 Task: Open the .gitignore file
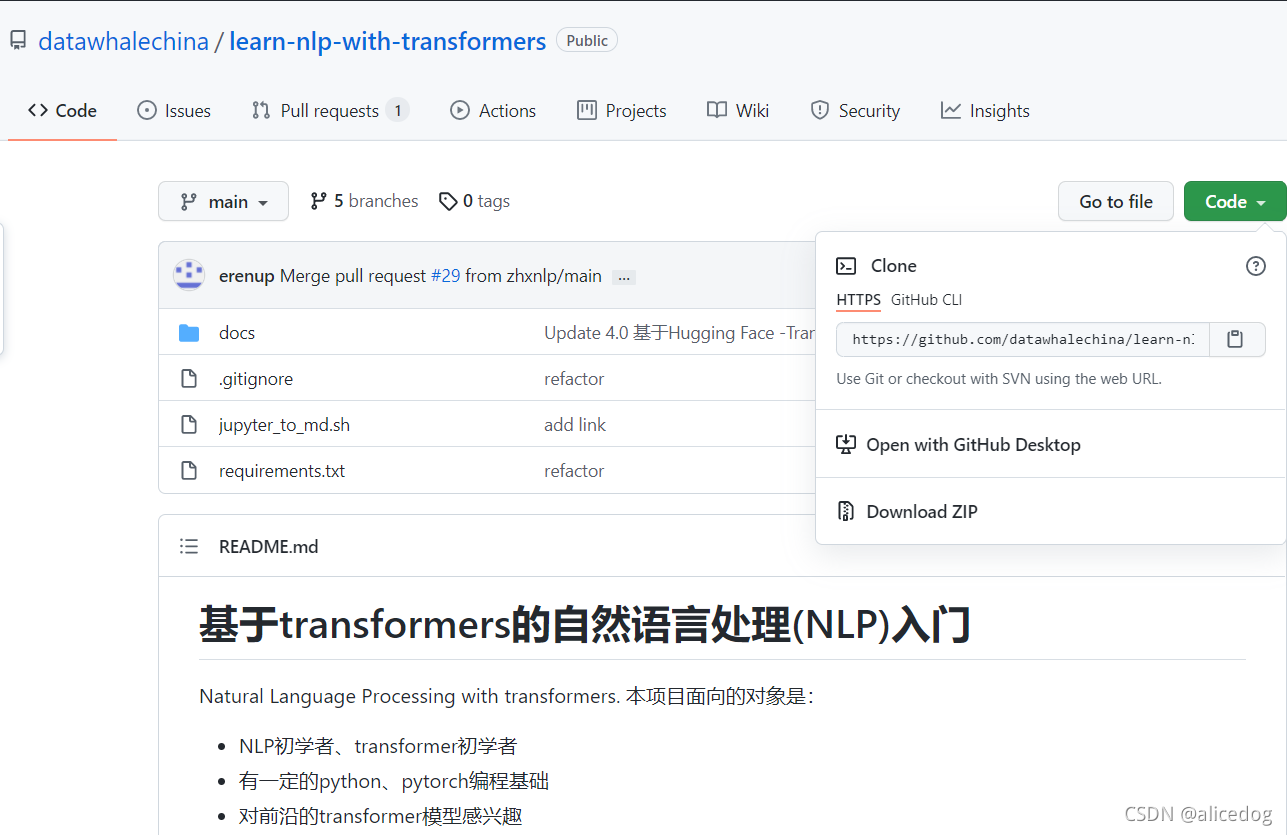pyautogui.click(x=256, y=379)
